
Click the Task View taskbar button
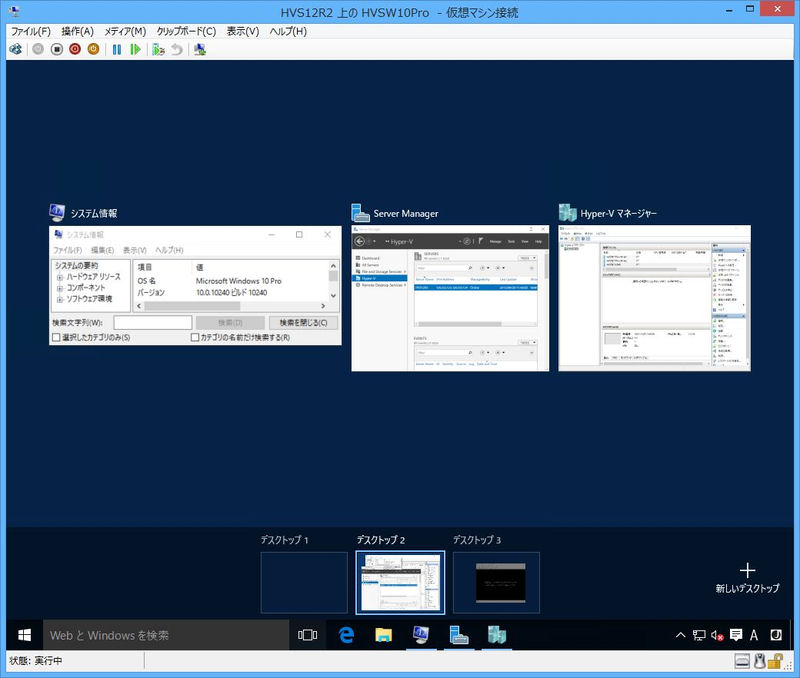coord(308,635)
